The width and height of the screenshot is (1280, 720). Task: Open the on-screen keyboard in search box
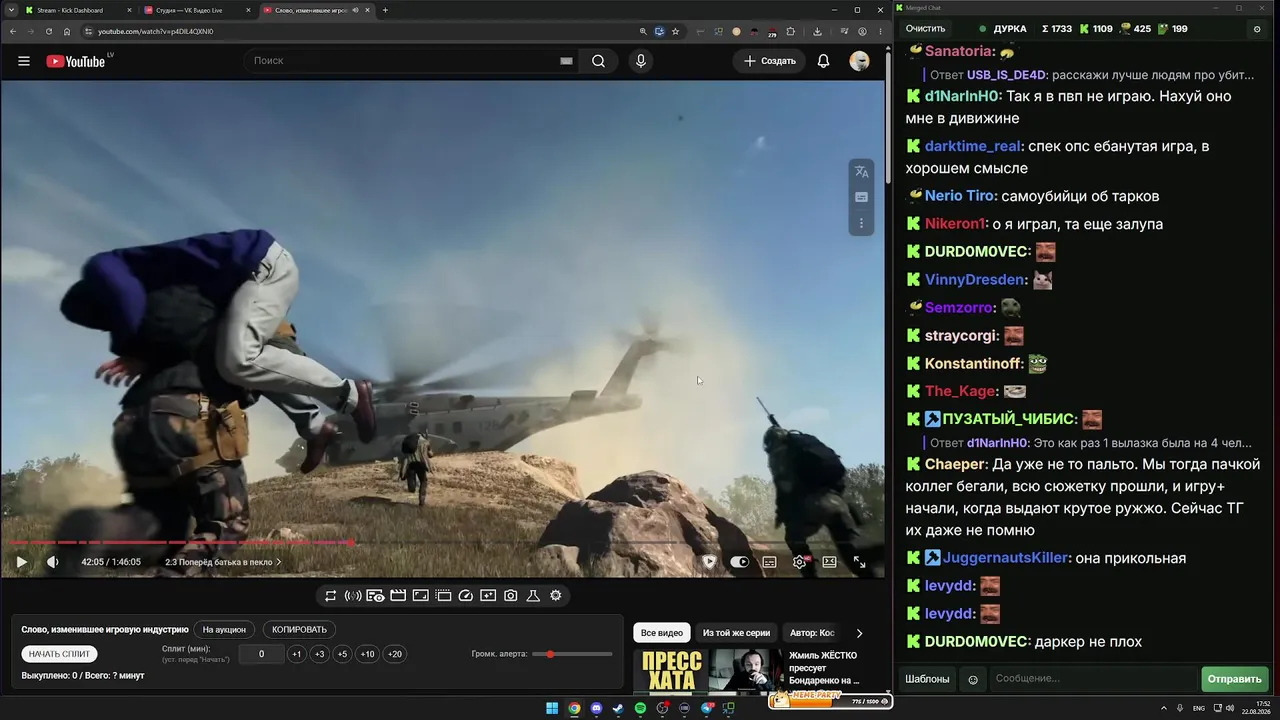click(x=566, y=61)
